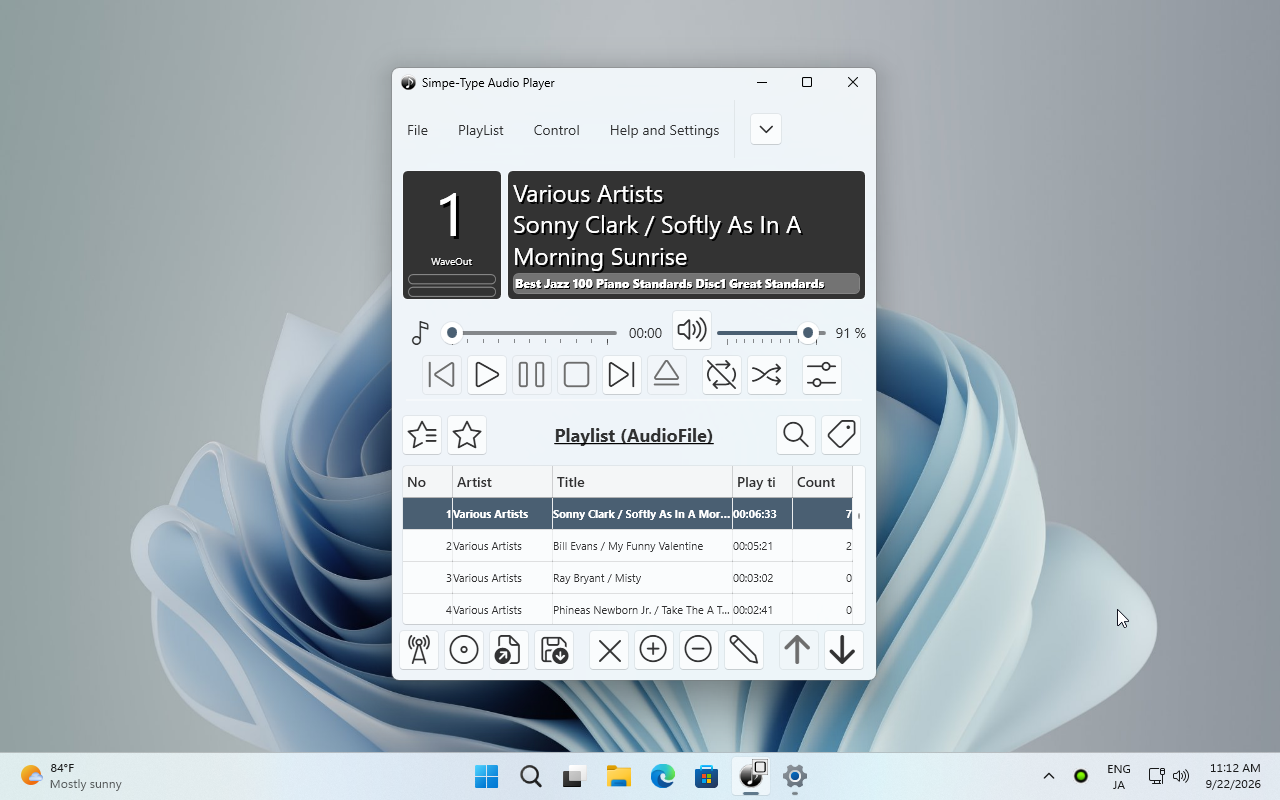Open playlist search with the magnifier icon
The height and width of the screenshot is (800, 1280).
(x=796, y=435)
